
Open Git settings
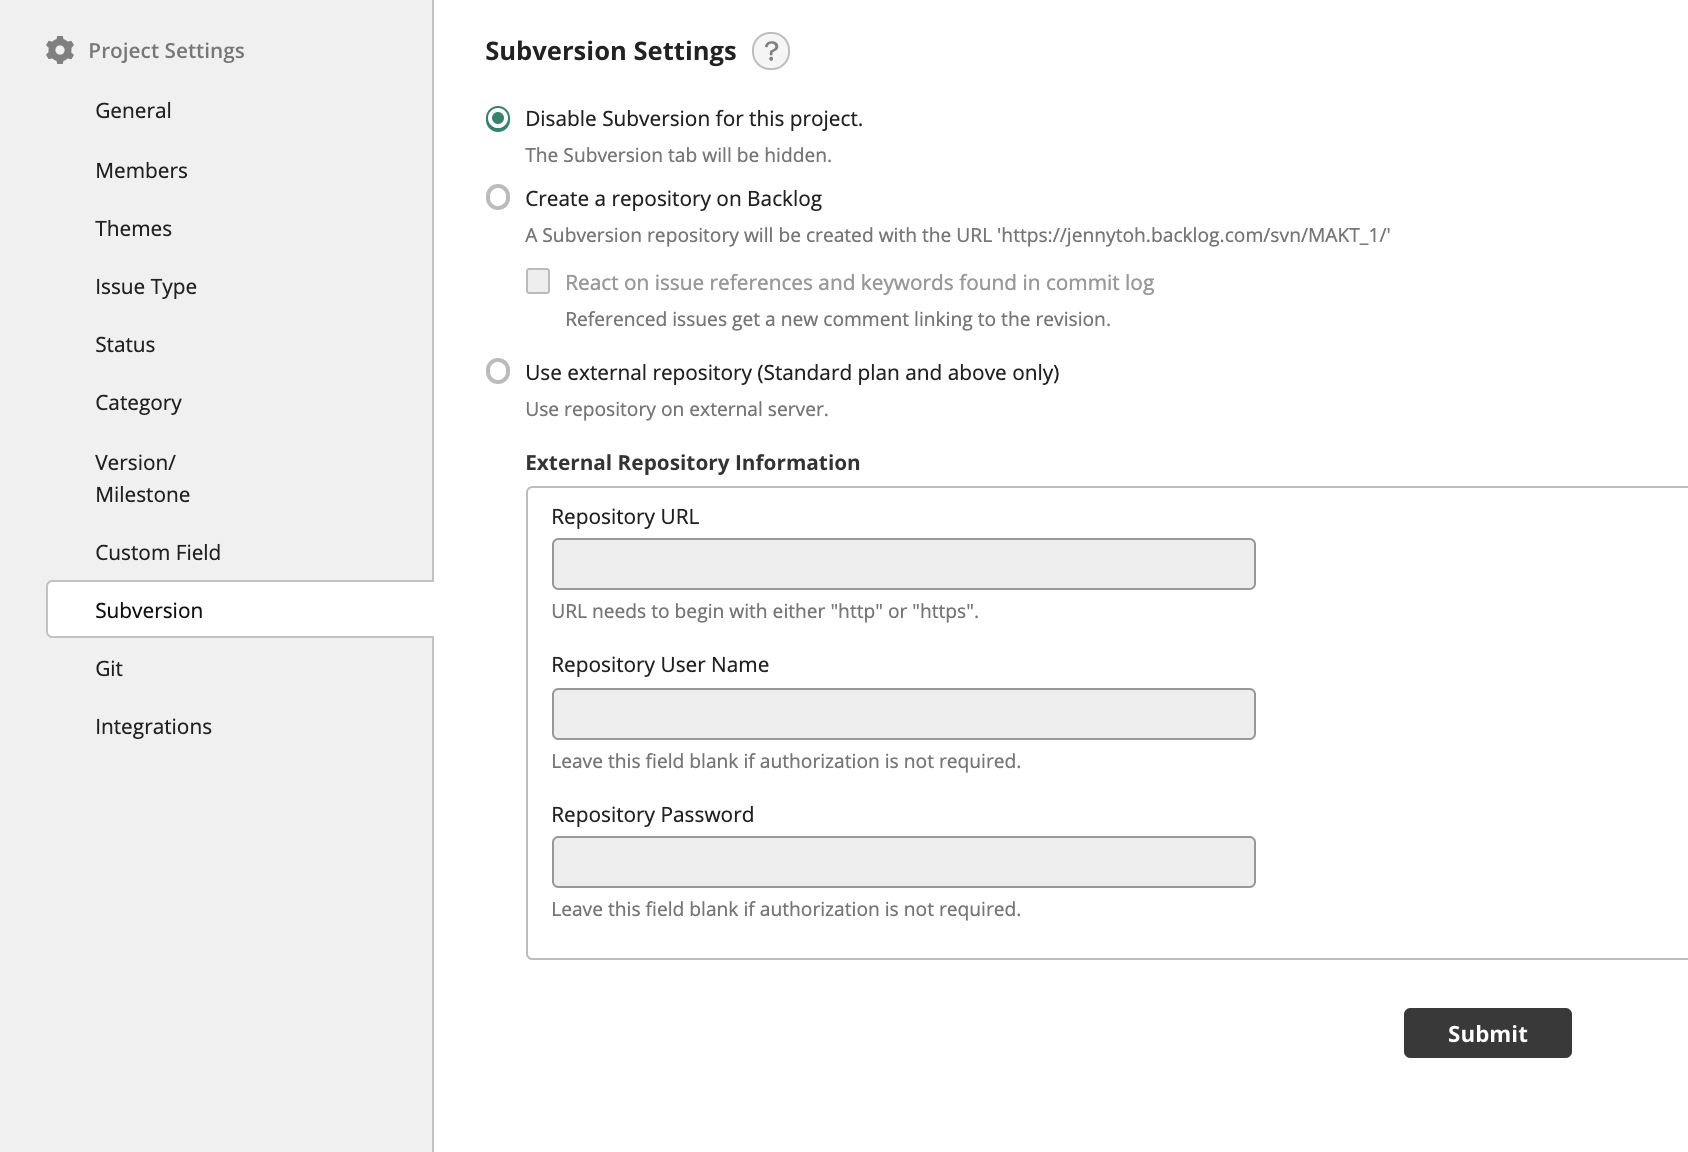point(109,668)
